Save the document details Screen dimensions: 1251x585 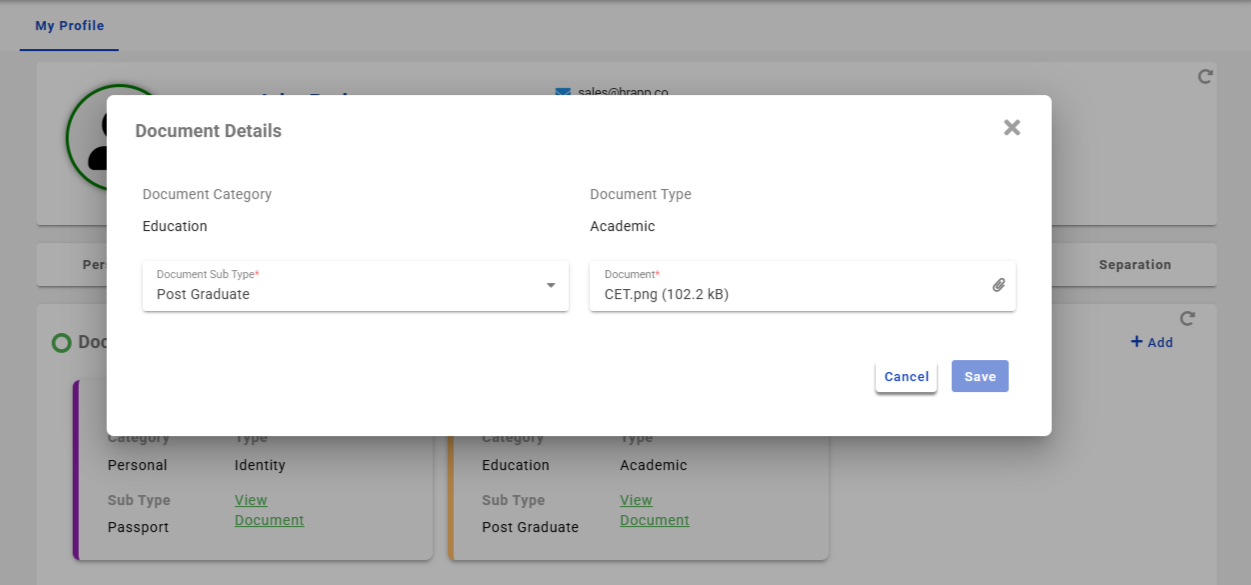tap(979, 376)
